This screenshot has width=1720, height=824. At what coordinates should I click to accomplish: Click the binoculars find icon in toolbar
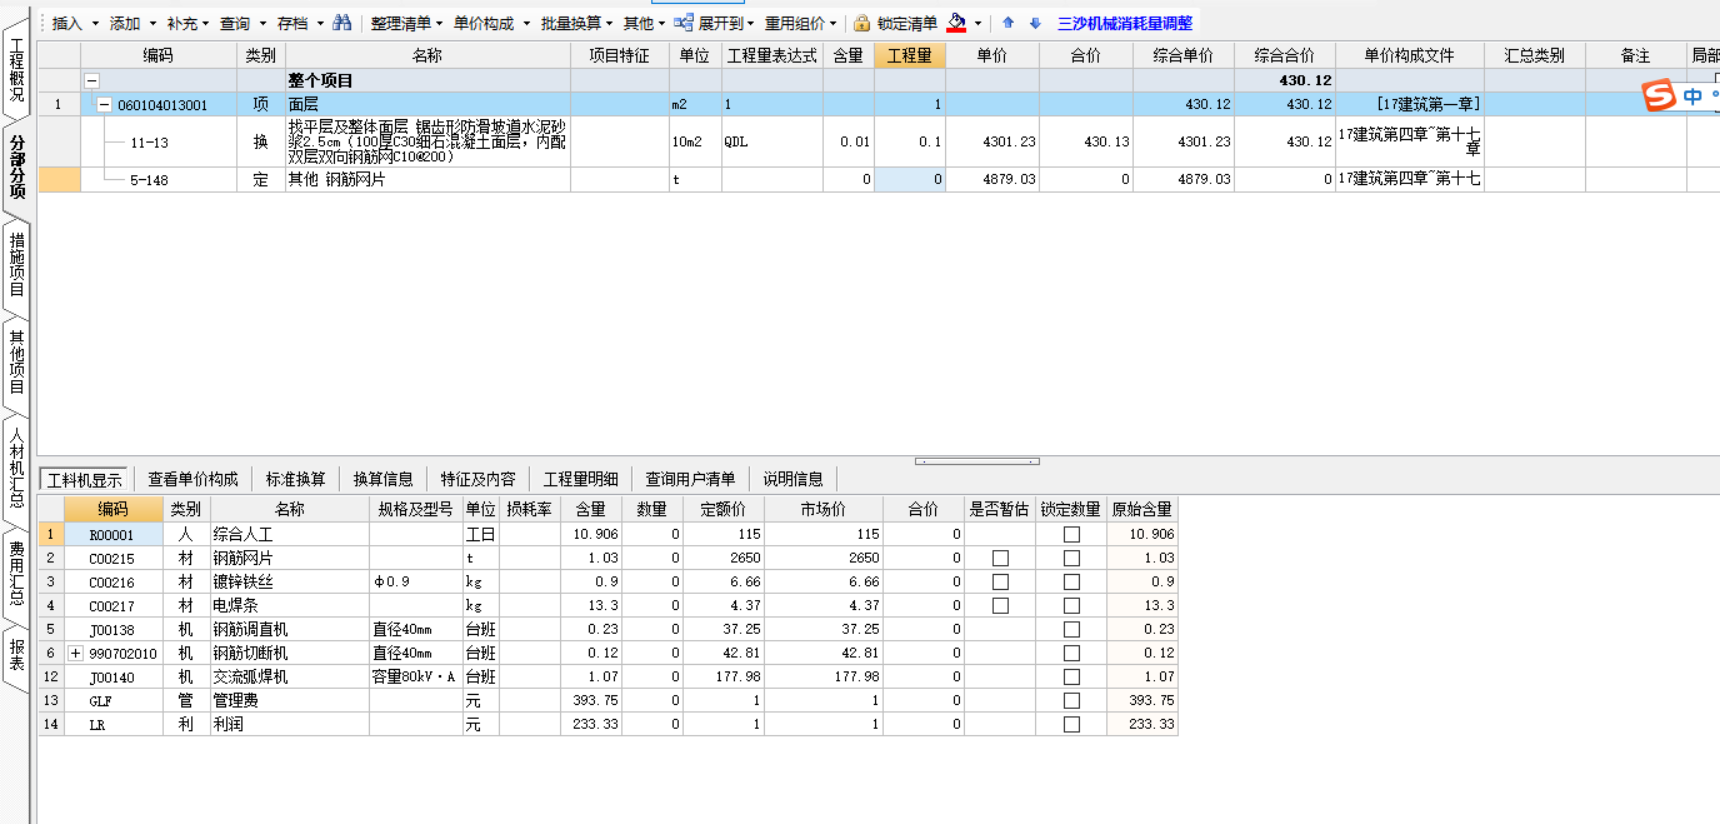(x=342, y=22)
